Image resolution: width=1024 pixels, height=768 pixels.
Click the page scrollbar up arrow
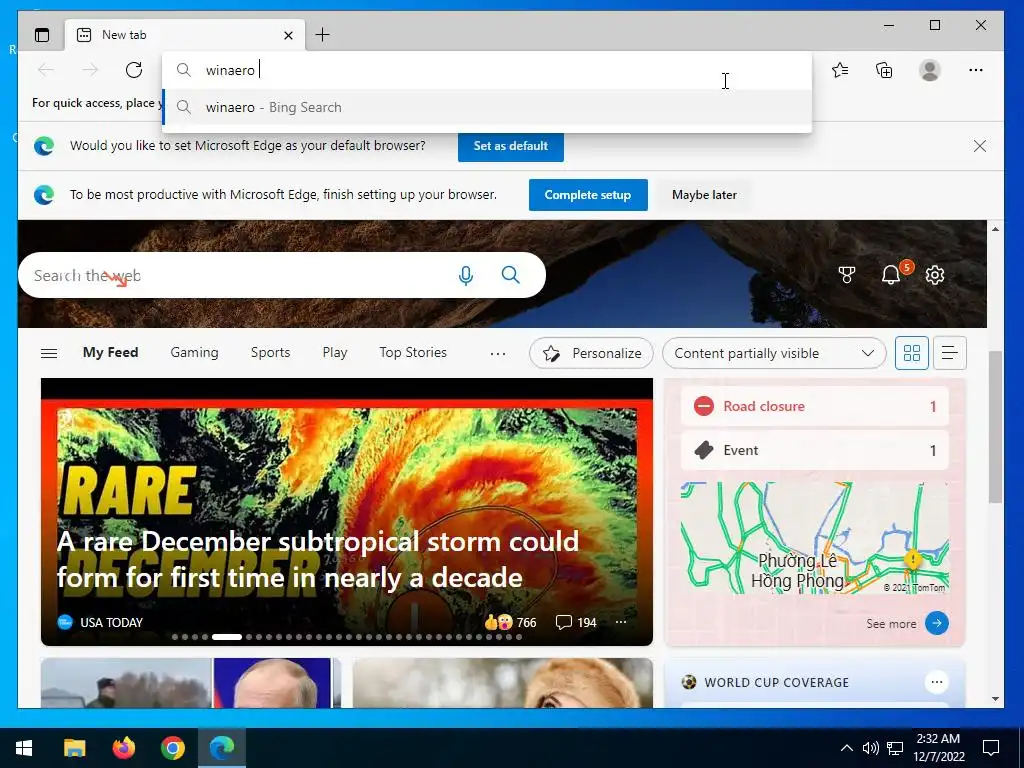(995, 229)
